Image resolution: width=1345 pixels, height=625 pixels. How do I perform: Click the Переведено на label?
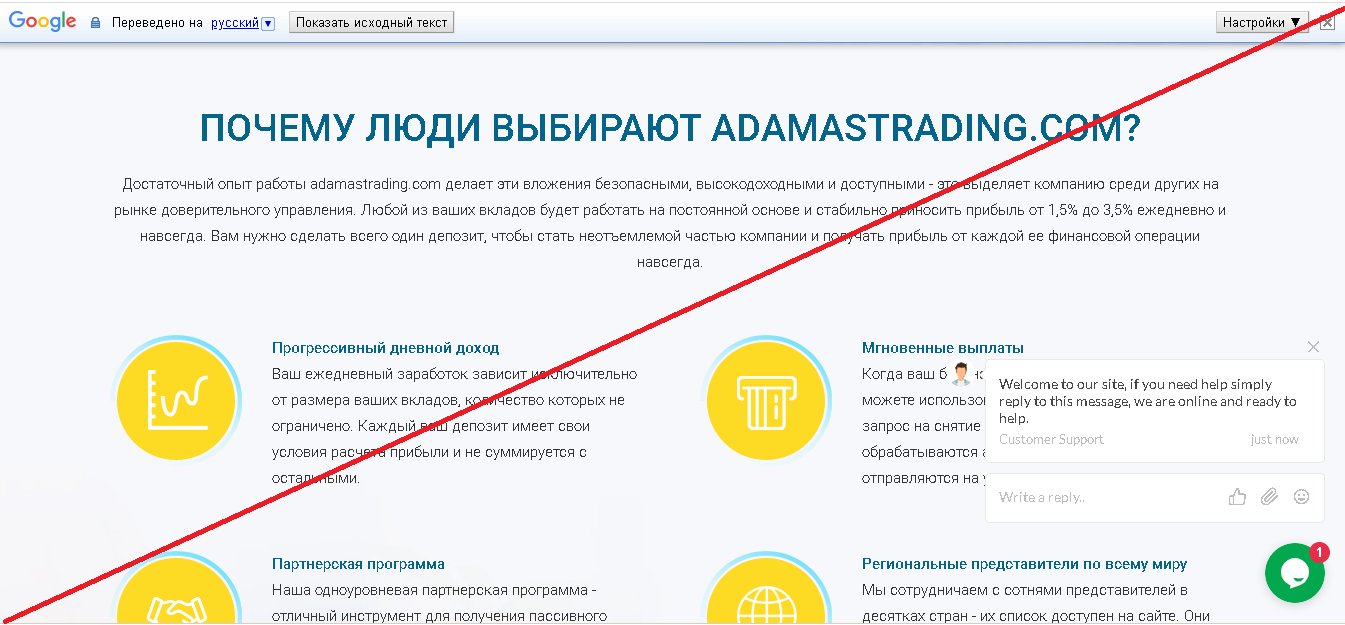click(x=157, y=22)
